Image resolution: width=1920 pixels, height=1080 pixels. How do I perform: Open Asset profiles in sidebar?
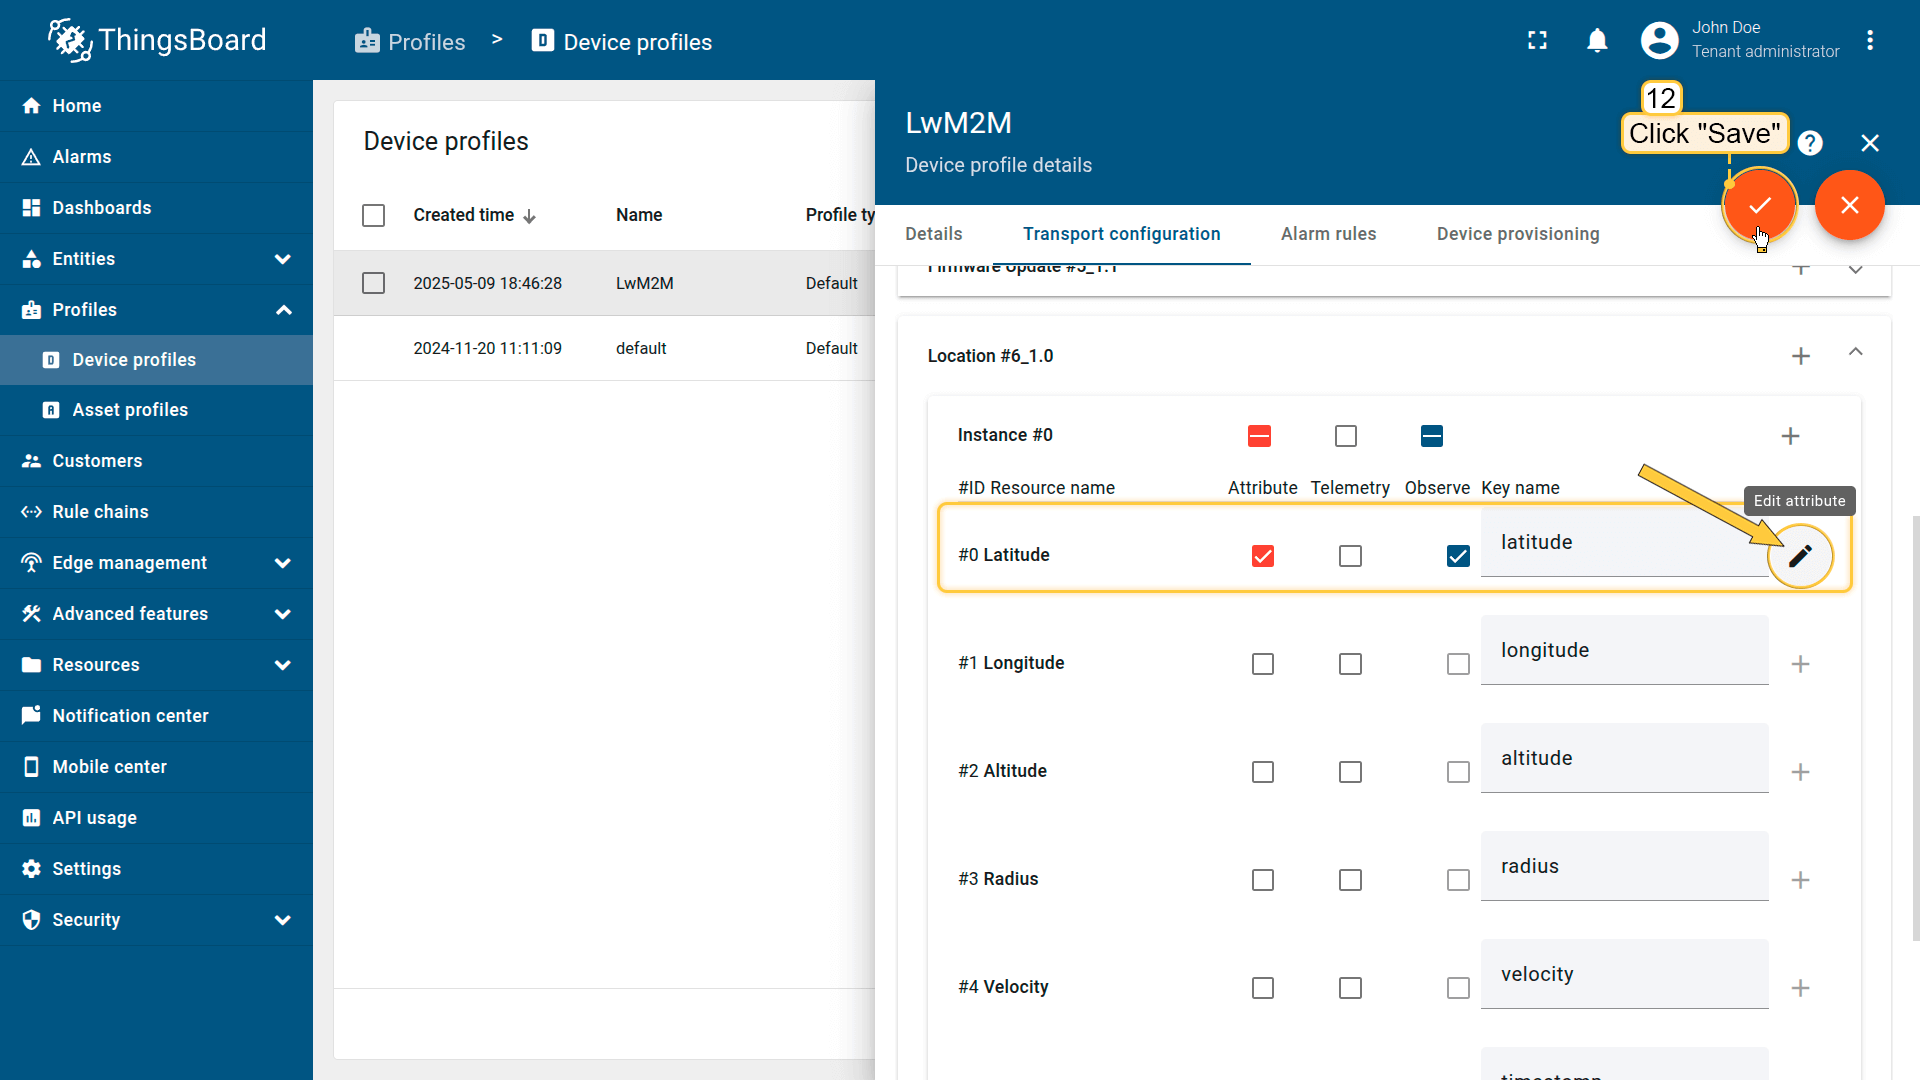(x=130, y=410)
